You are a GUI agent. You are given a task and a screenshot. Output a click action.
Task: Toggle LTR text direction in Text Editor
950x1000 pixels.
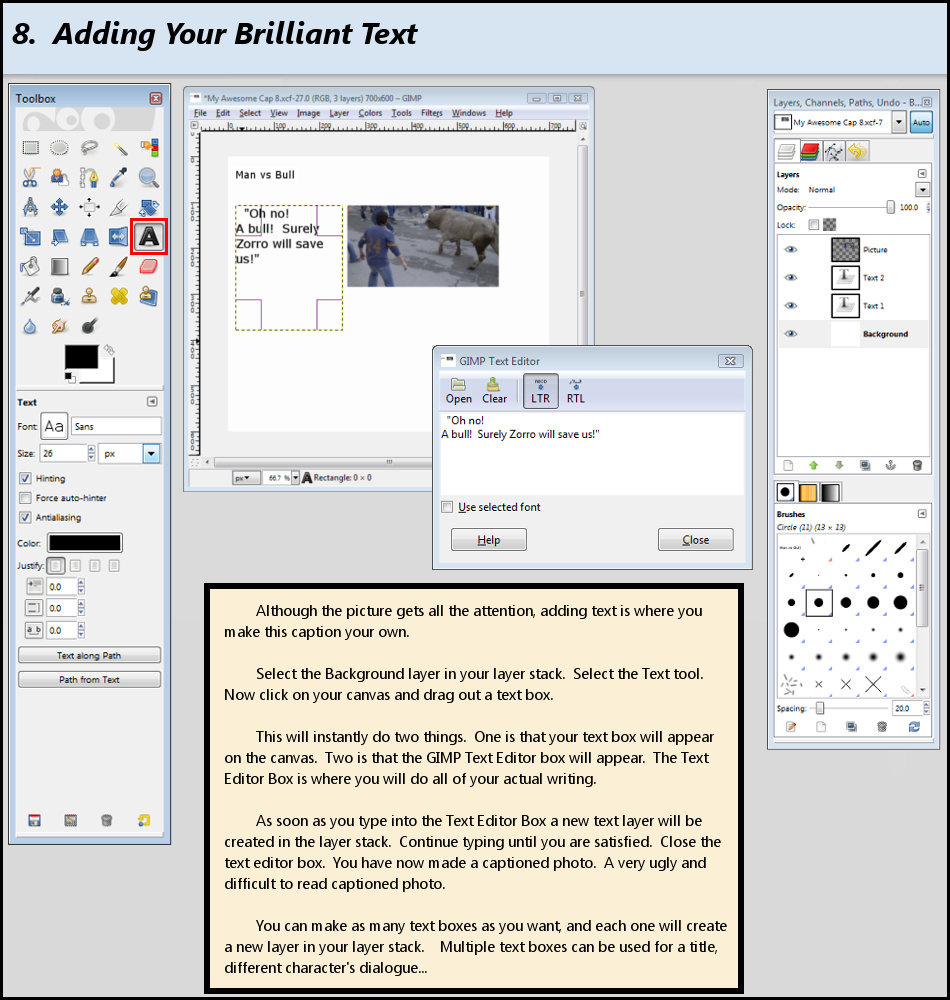click(541, 391)
